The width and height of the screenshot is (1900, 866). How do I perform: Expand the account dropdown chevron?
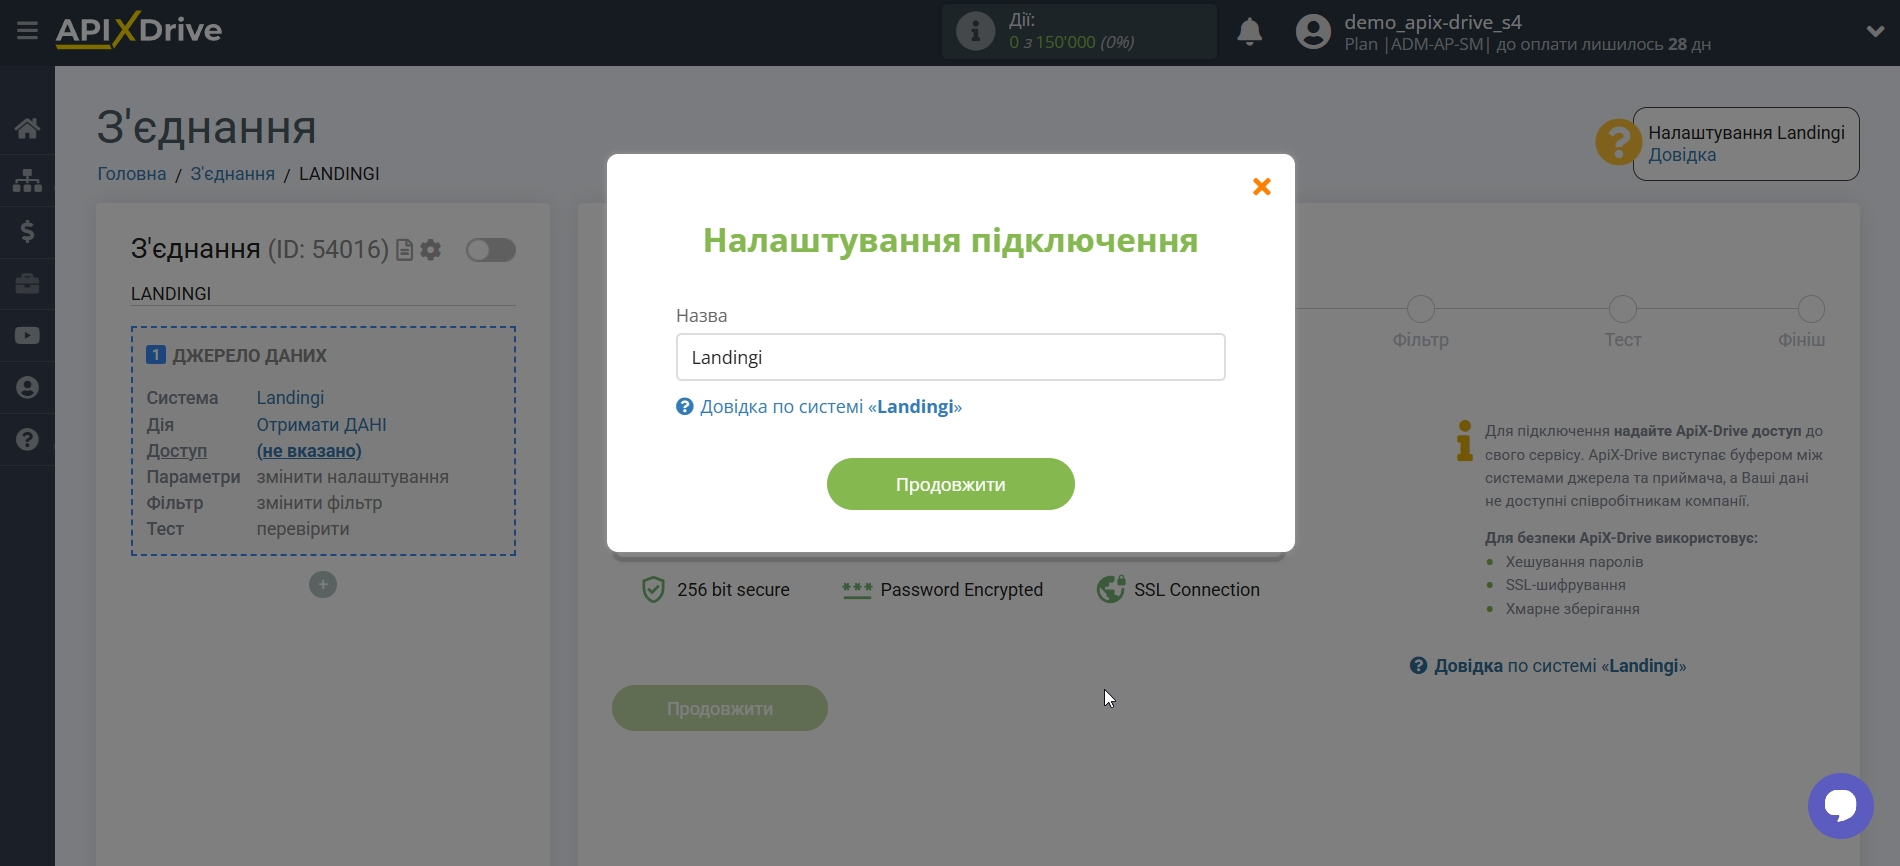point(1875,32)
